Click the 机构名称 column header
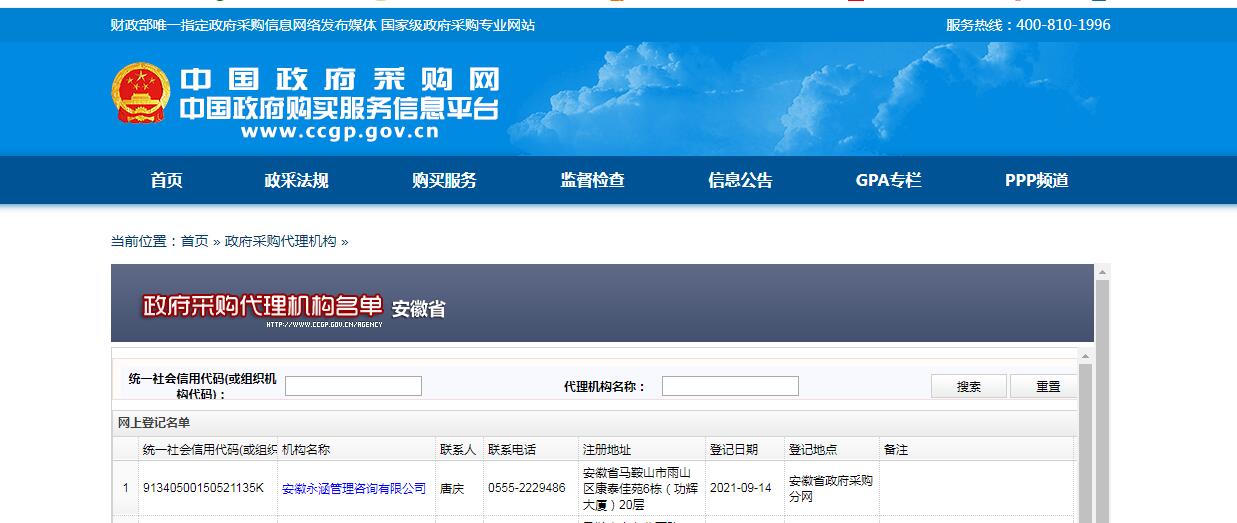The height and width of the screenshot is (523, 1237). point(306,450)
